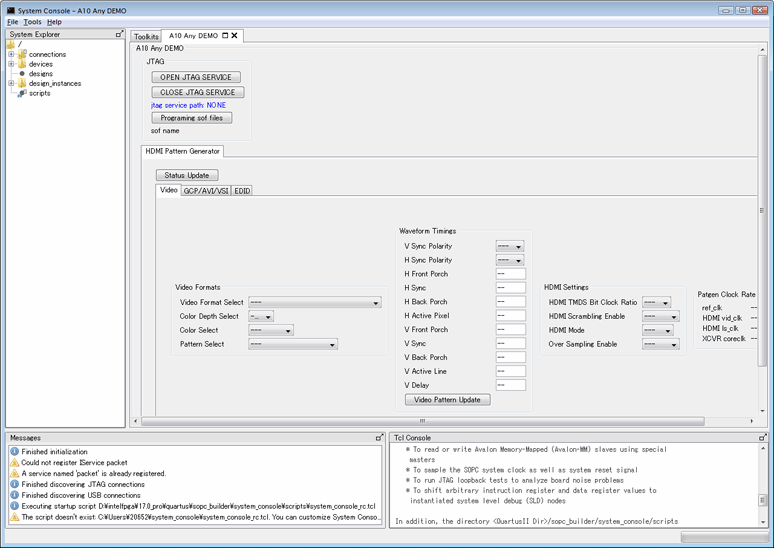Click the 'Could not register' warning icon
This screenshot has width=774, height=548.
pyautogui.click(x=14, y=463)
